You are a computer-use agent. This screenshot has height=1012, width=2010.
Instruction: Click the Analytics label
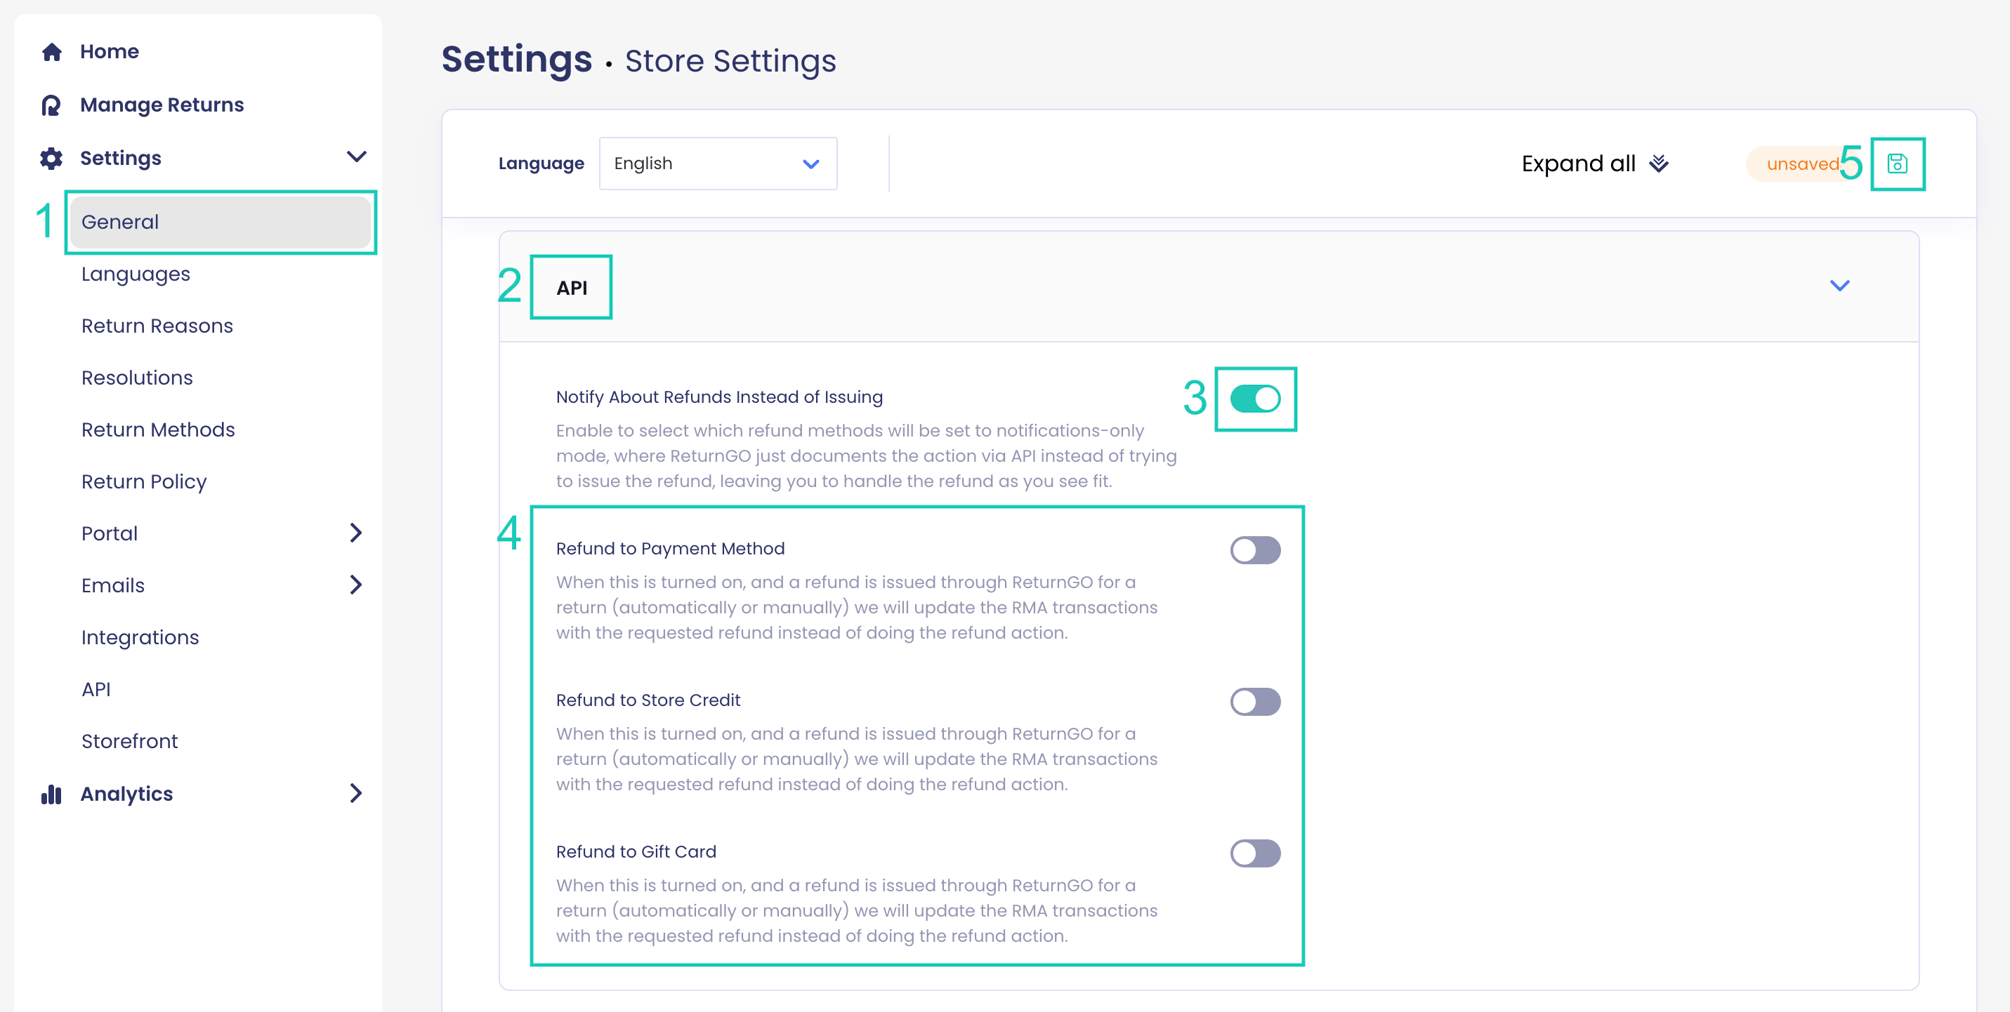127,794
